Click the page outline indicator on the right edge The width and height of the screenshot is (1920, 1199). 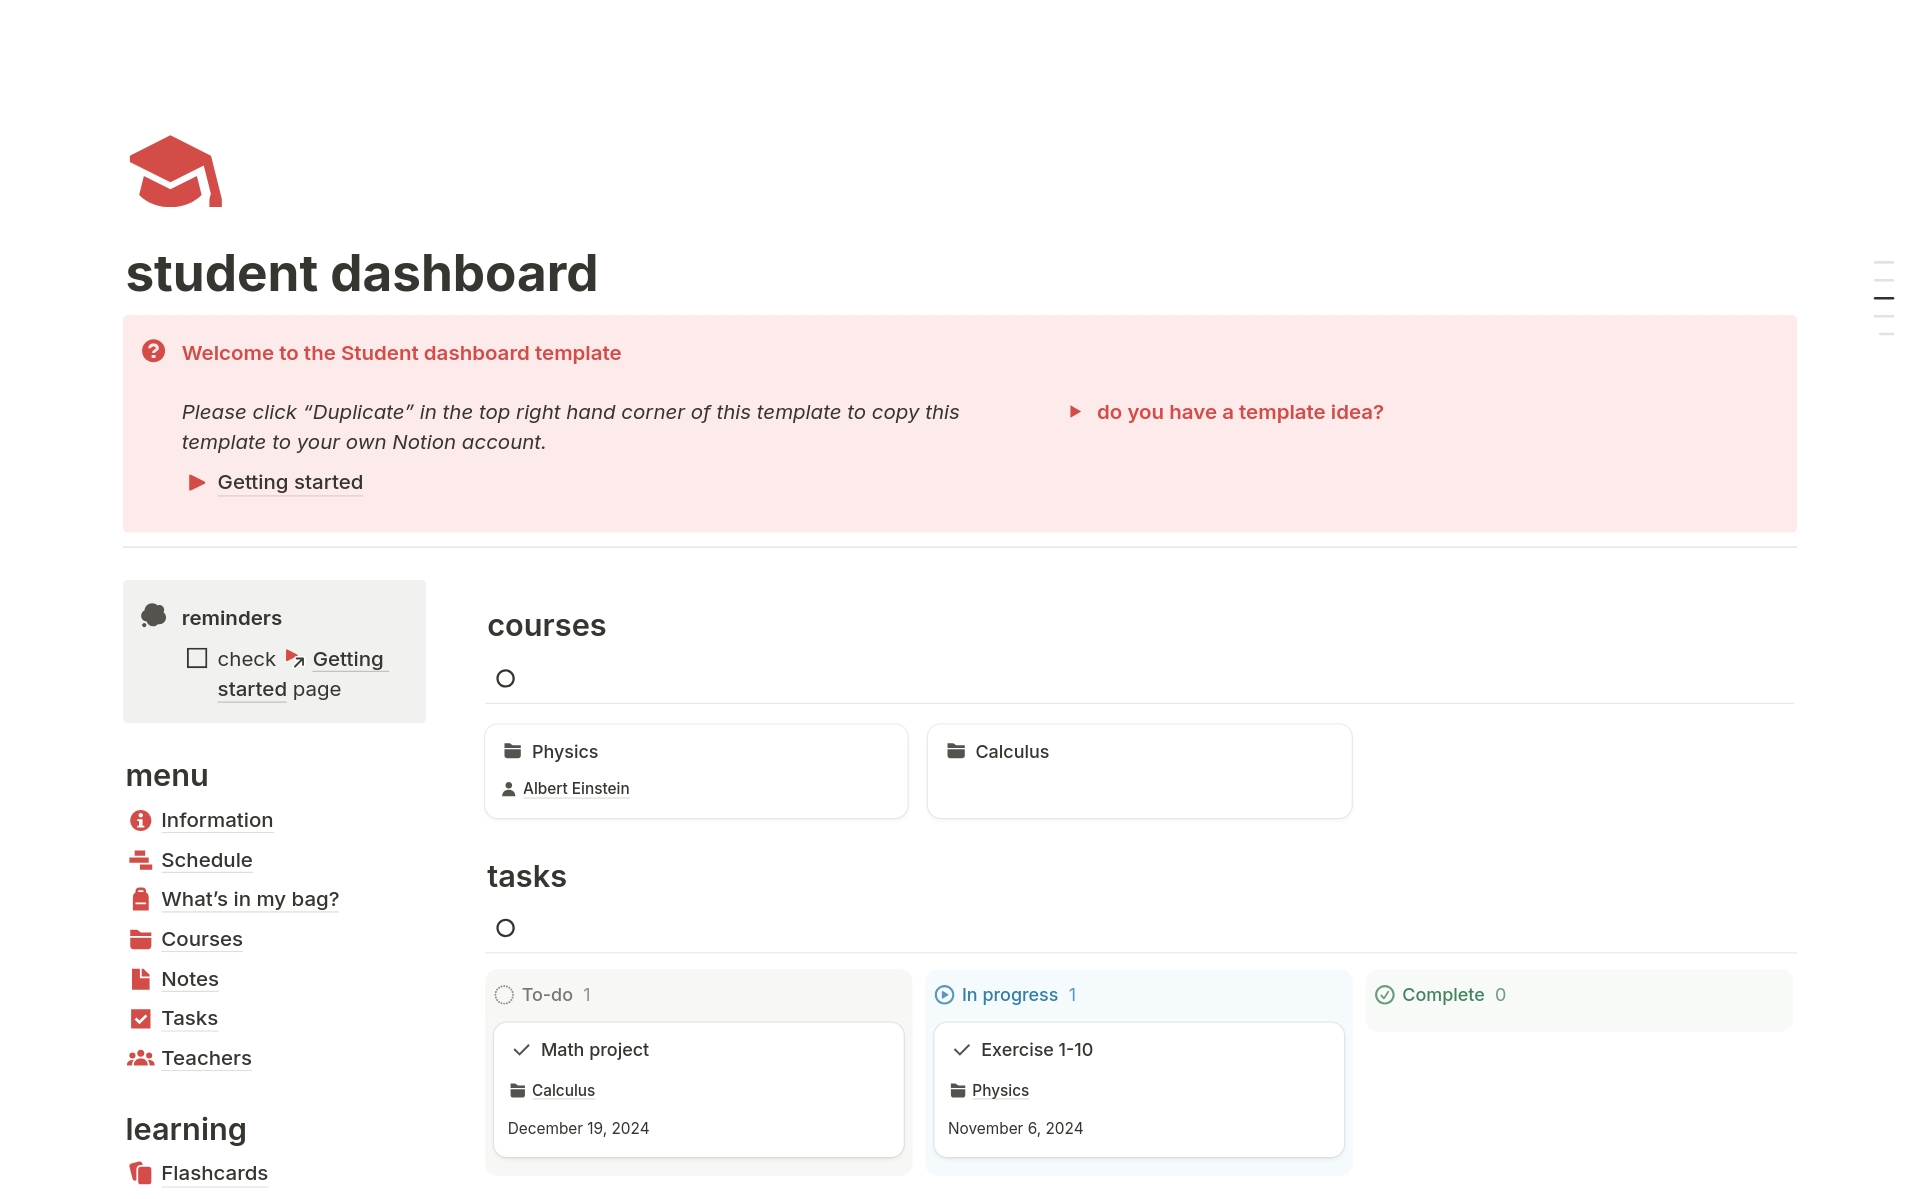1883,297
